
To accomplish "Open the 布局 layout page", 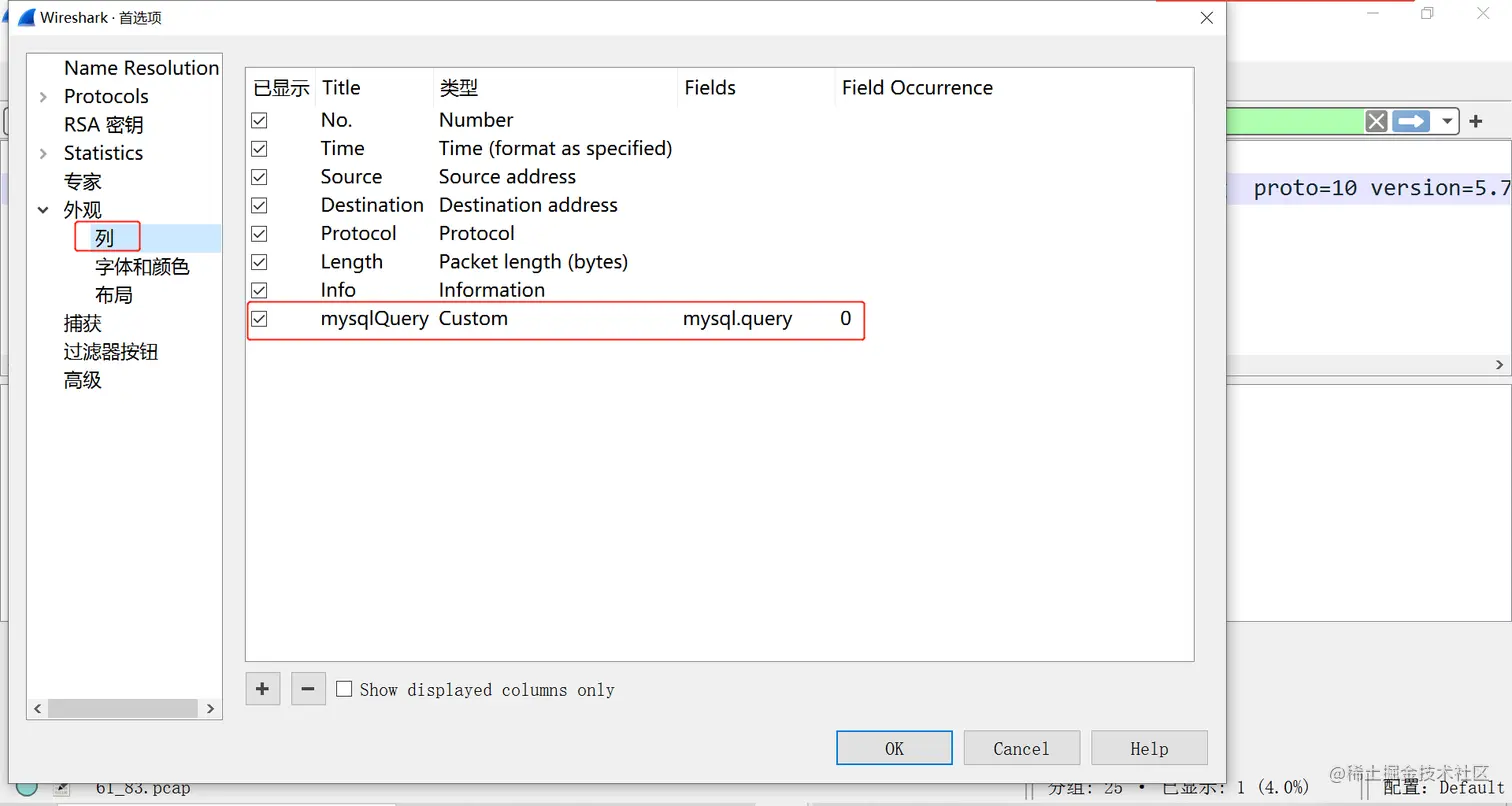I will coord(113,295).
